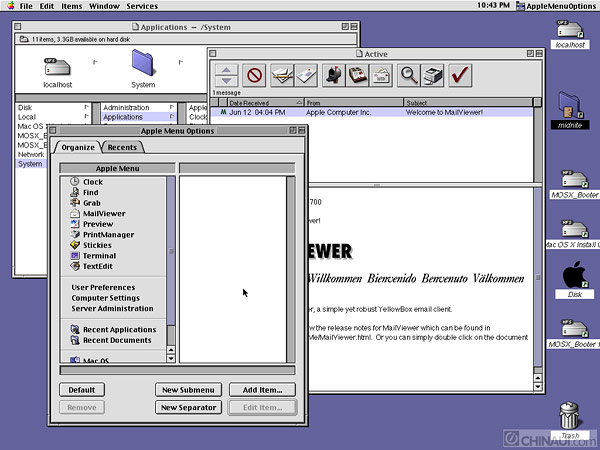The height and width of the screenshot is (450, 600).
Task: Open the Services menu in the menu bar
Action: coord(142,6)
